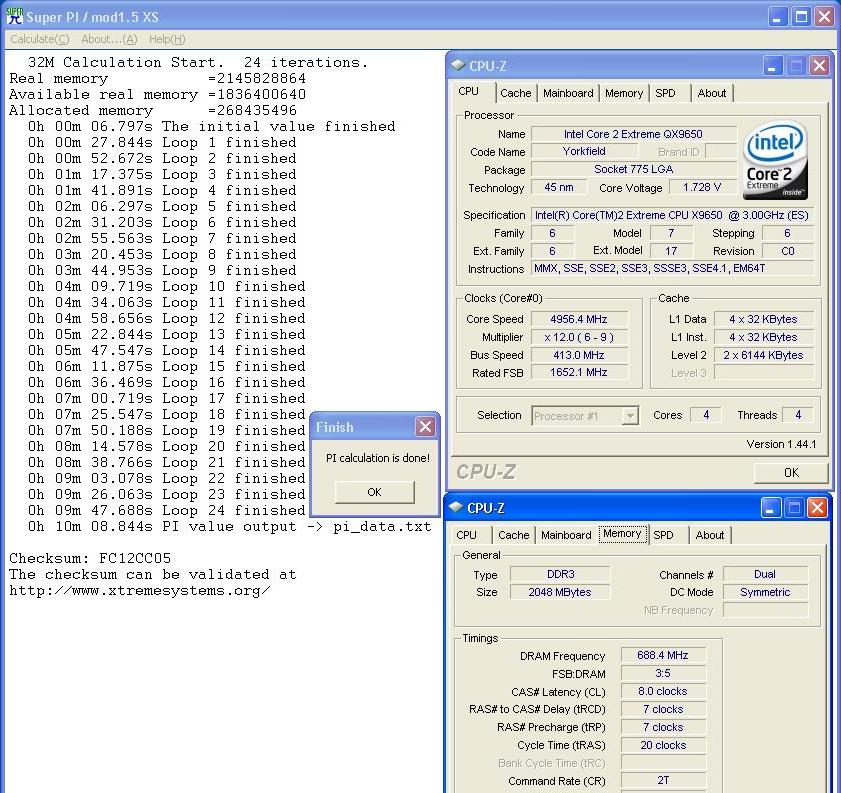The width and height of the screenshot is (841, 793).
Task: Click the Cycle Time tRAS value 20 clocks
Action: click(x=663, y=745)
